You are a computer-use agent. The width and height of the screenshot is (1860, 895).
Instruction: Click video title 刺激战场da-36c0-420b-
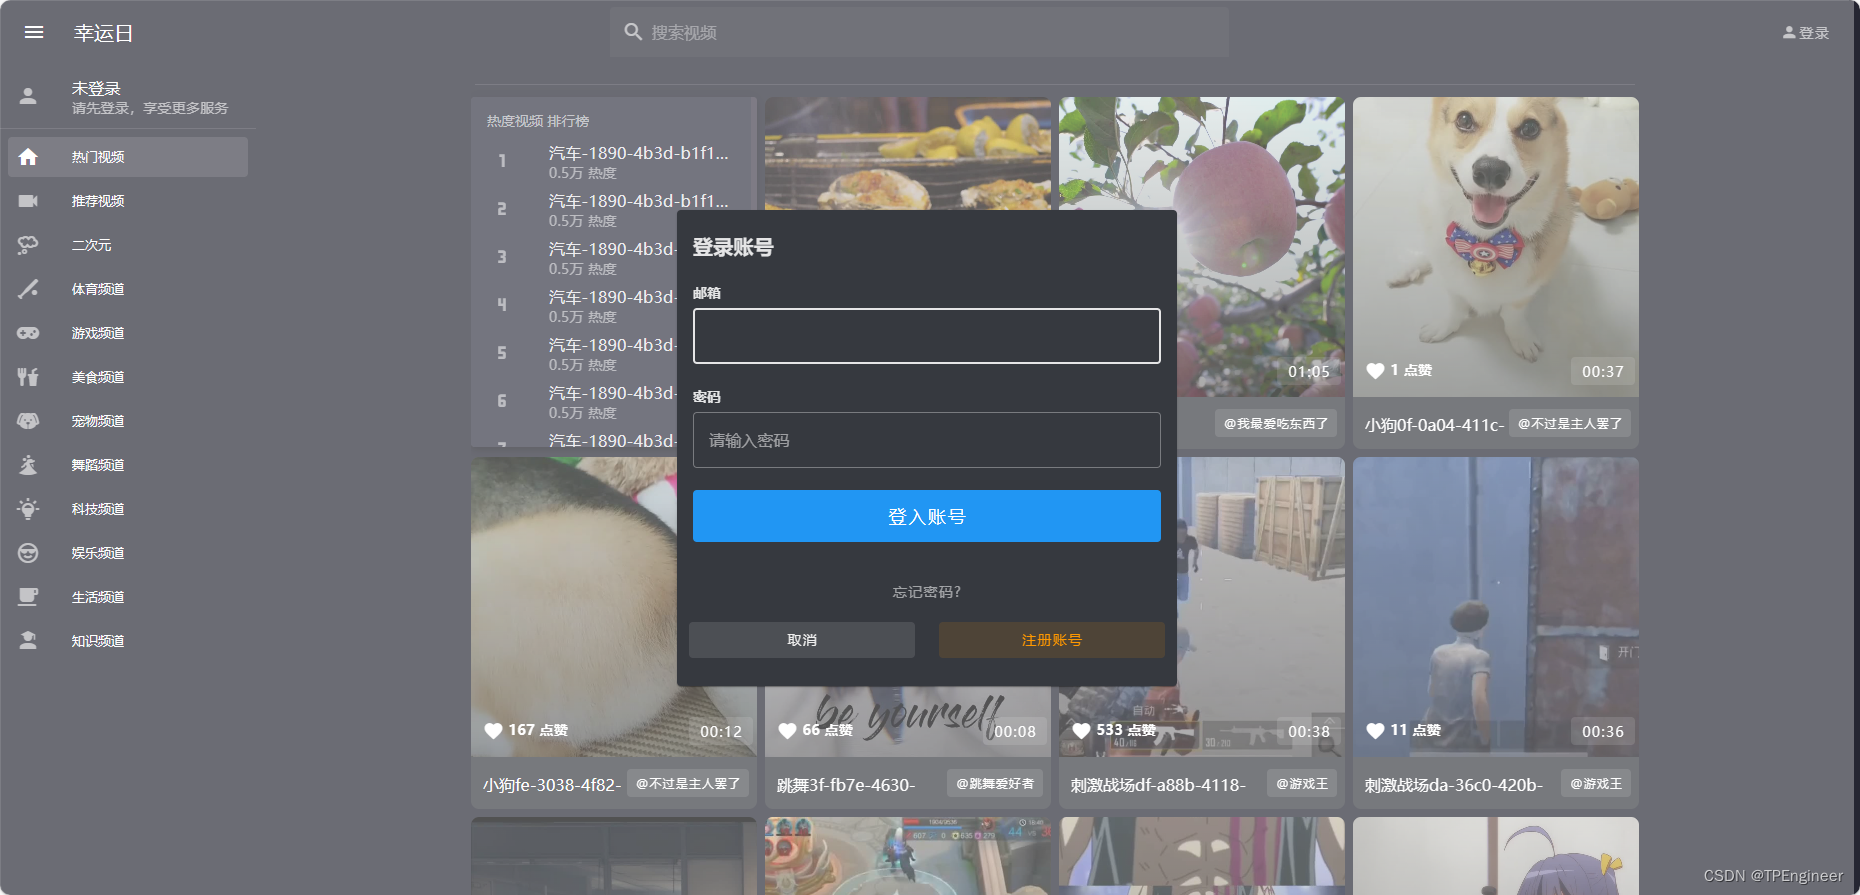[x=1454, y=785]
